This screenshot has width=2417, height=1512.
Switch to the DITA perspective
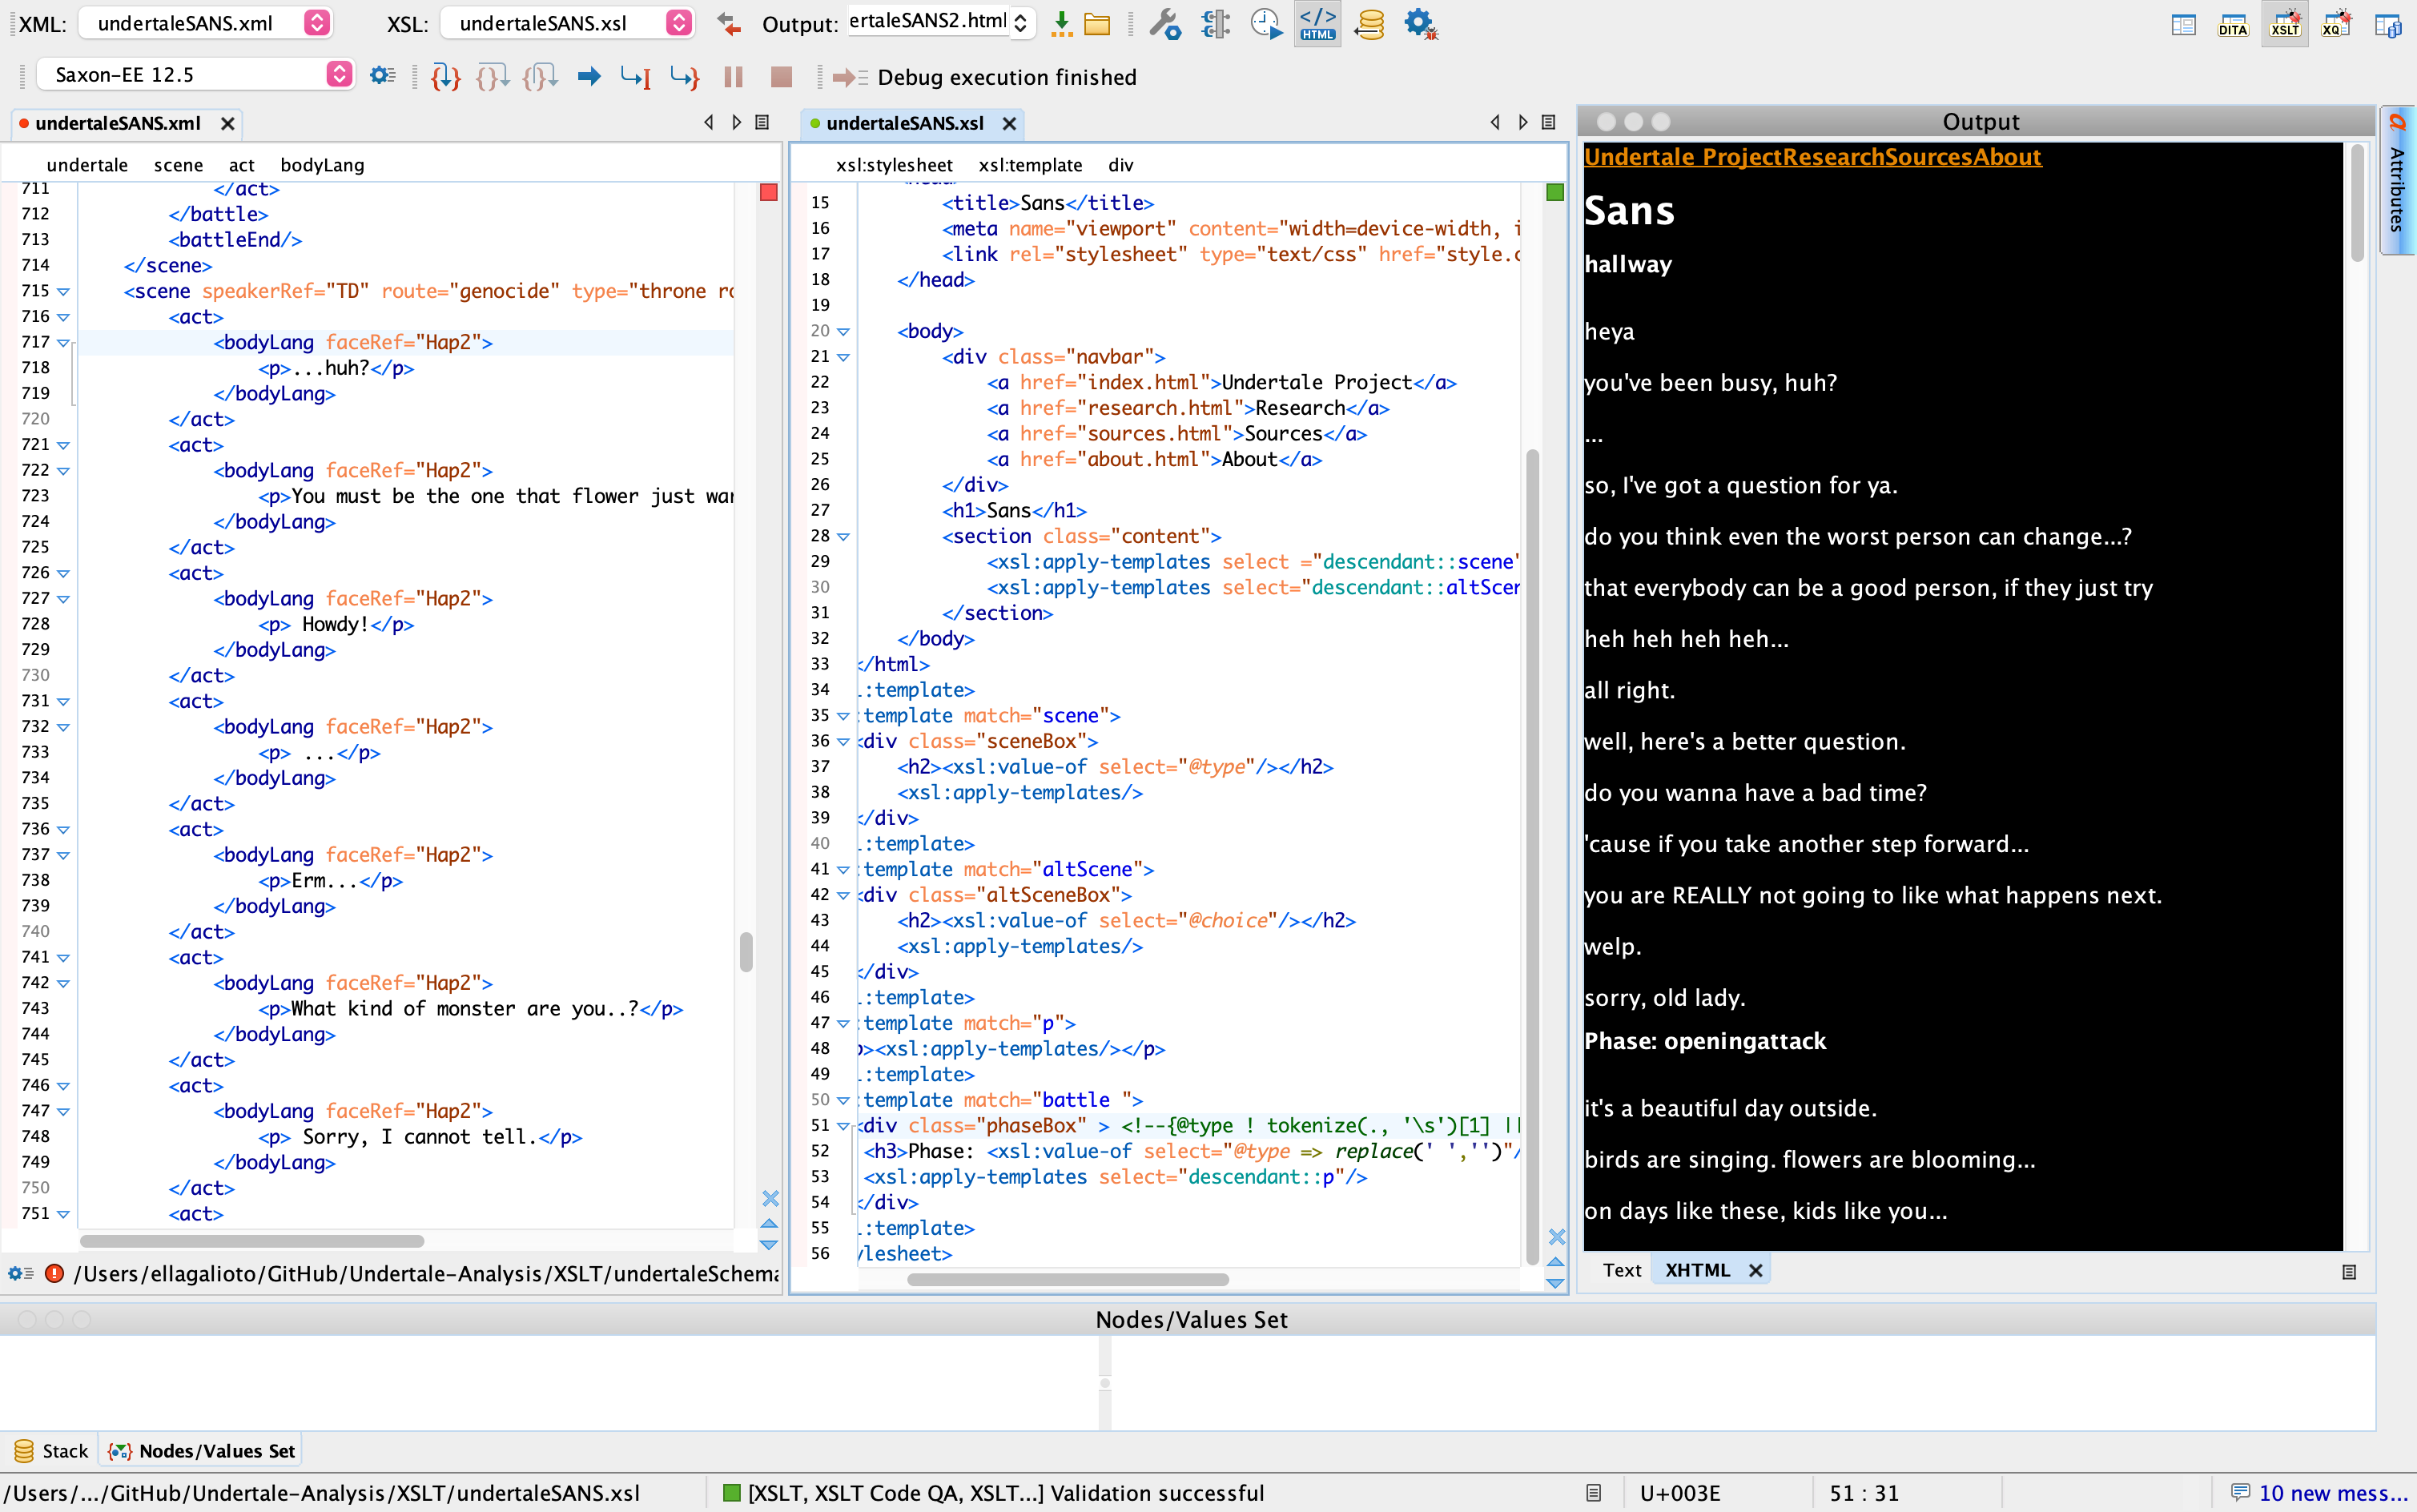2232,24
